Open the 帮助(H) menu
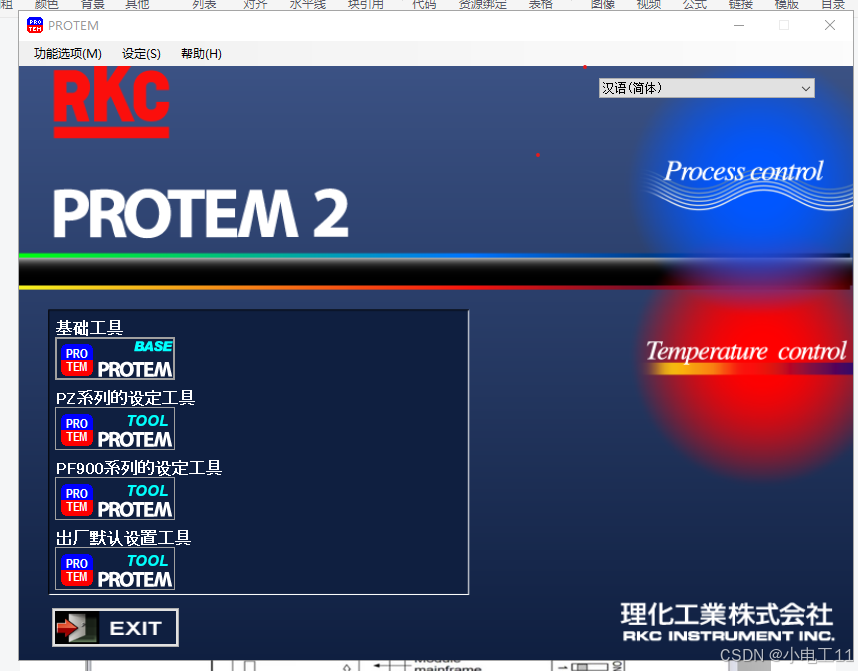 pyautogui.click(x=201, y=54)
